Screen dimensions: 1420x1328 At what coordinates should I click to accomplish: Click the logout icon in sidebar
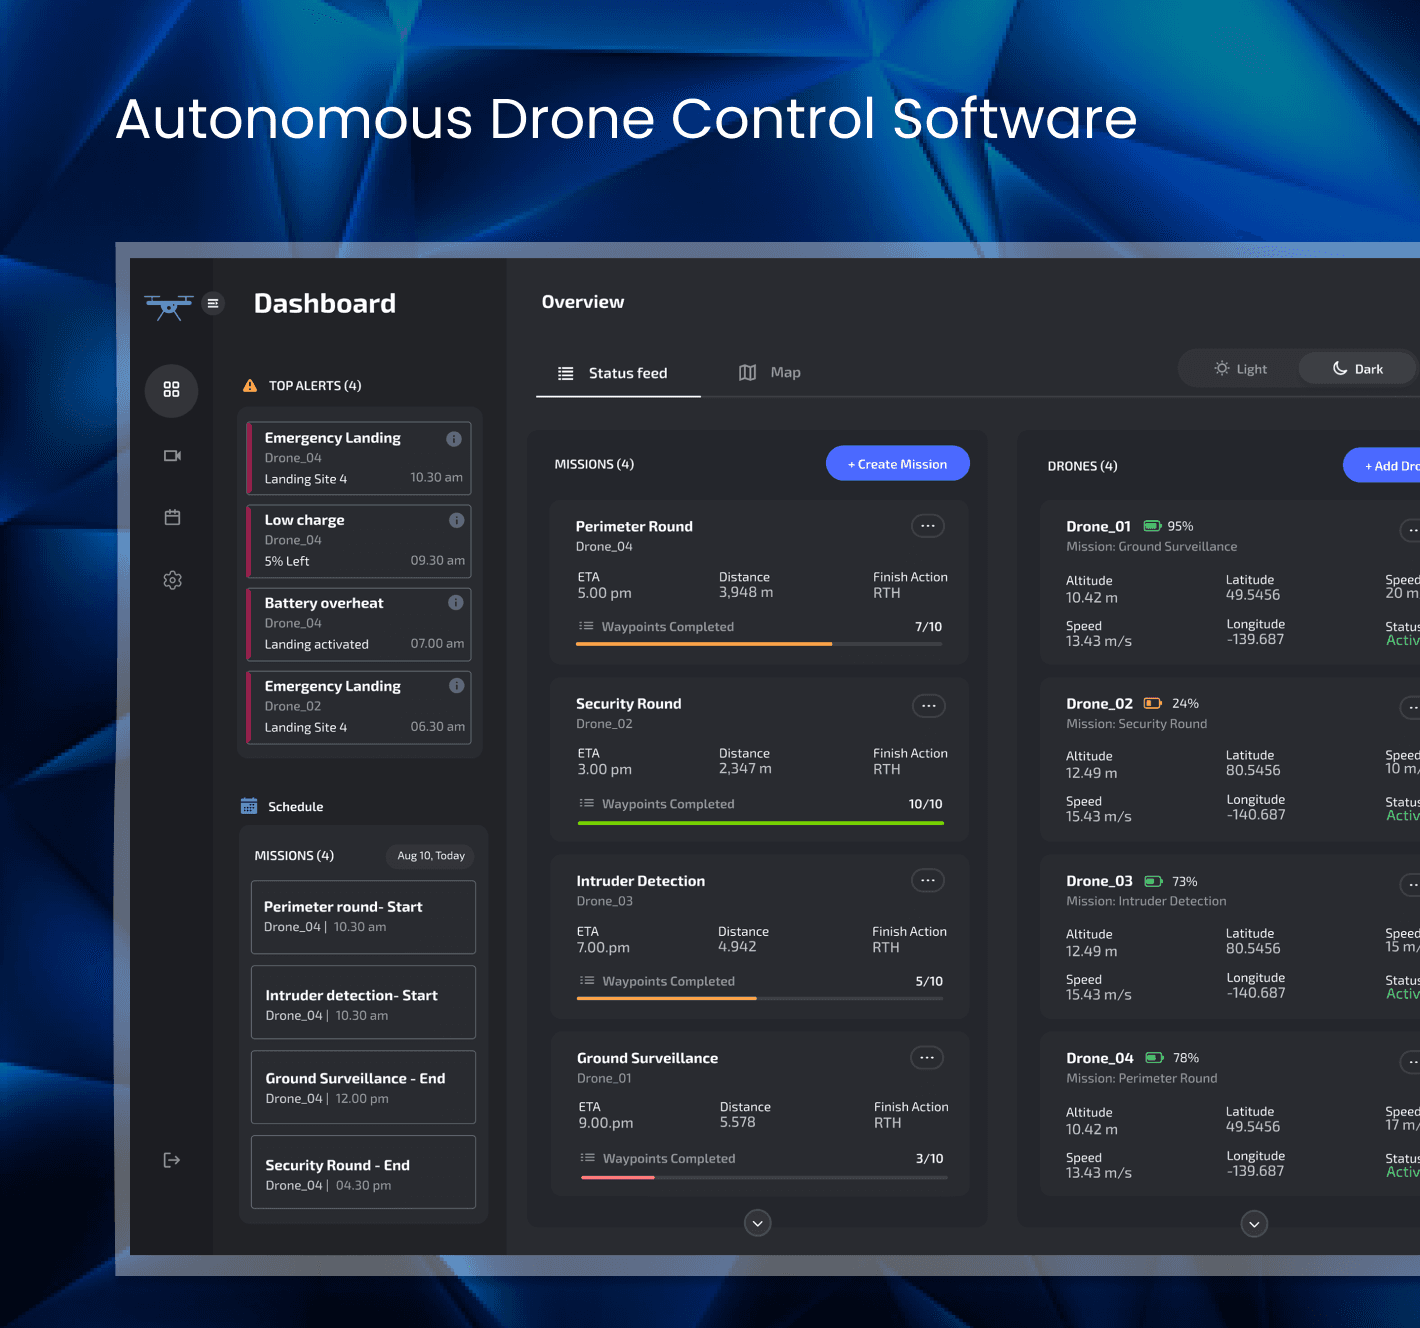[x=172, y=1160]
